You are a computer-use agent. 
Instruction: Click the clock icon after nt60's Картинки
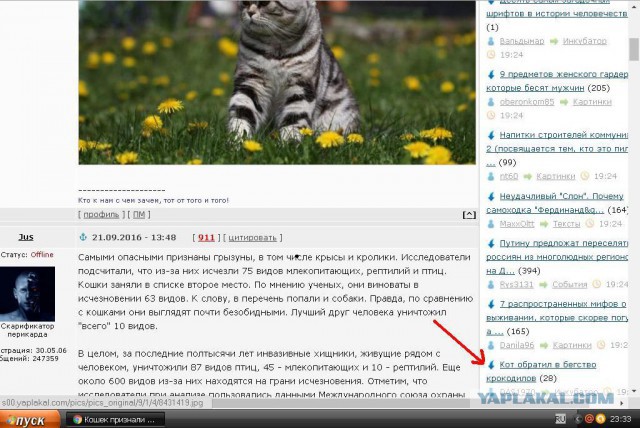[584, 176]
